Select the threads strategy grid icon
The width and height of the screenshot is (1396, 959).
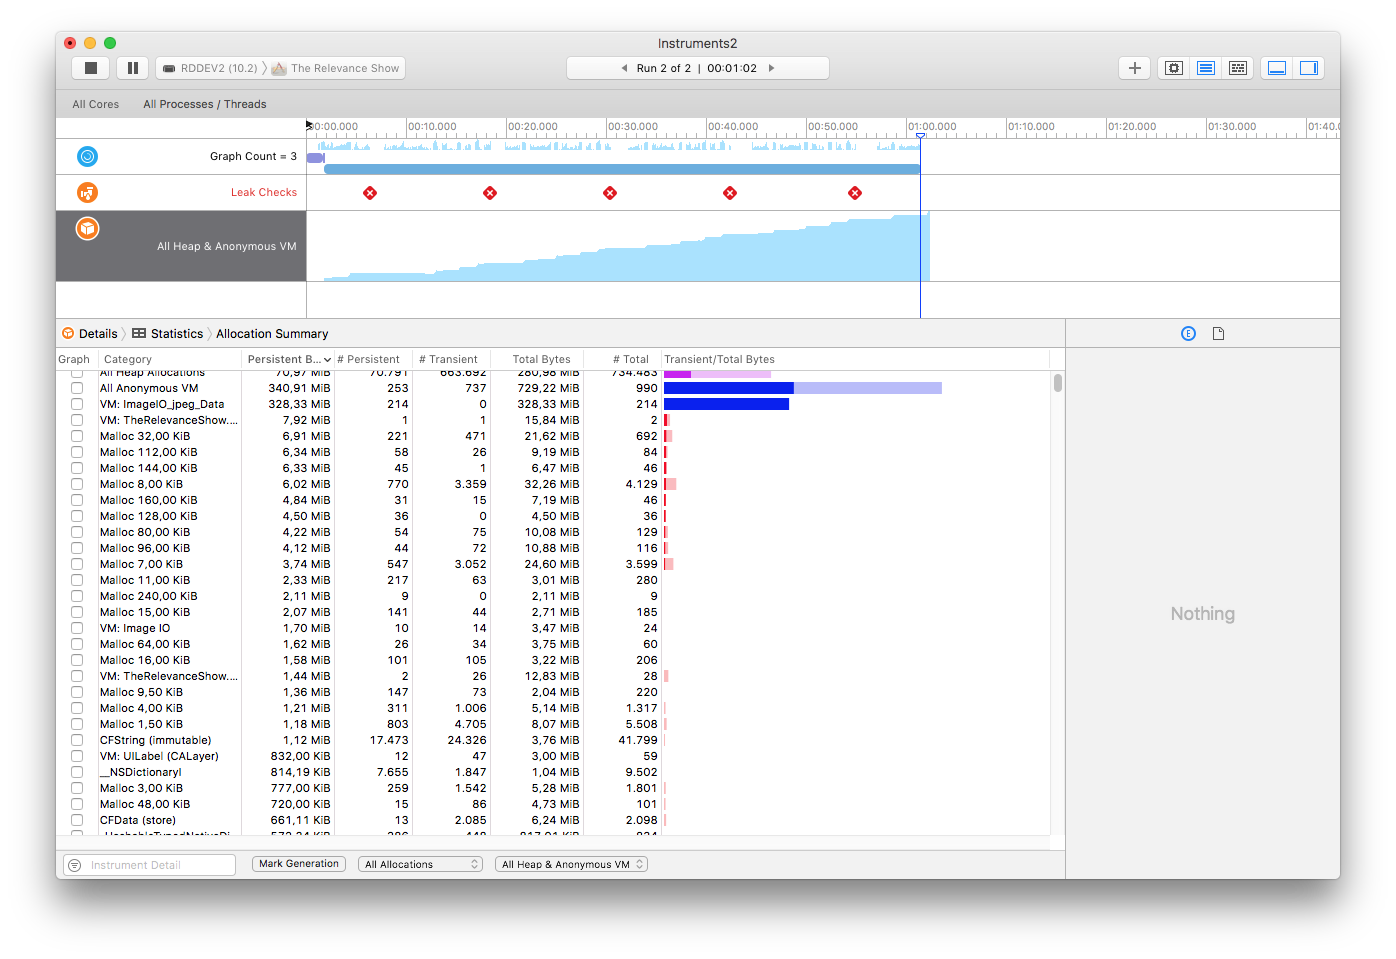pos(1238,68)
